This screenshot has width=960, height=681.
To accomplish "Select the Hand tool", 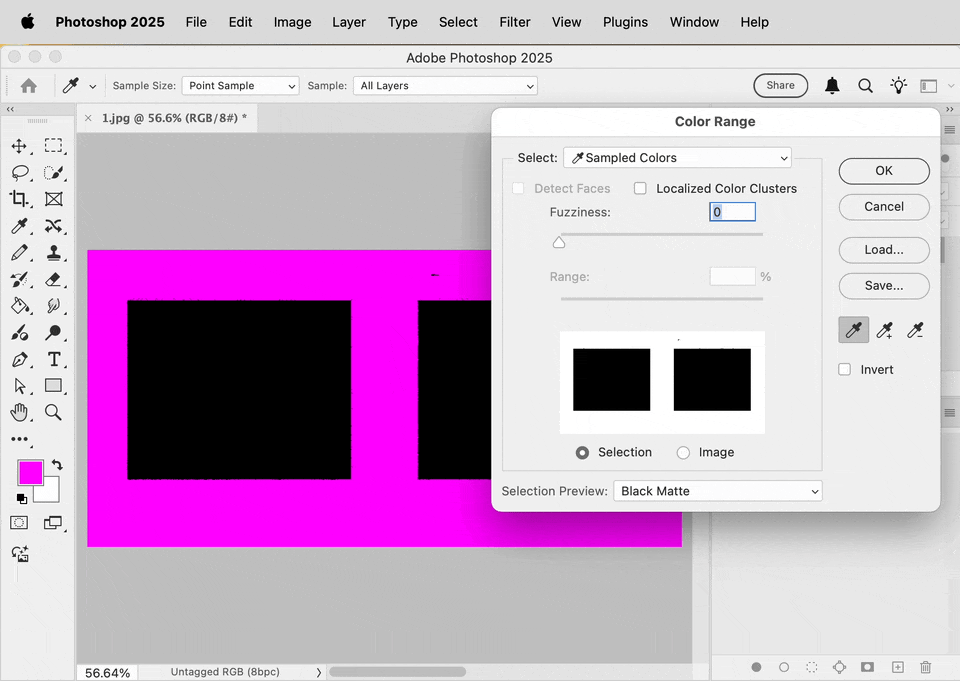I will click(x=20, y=412).
